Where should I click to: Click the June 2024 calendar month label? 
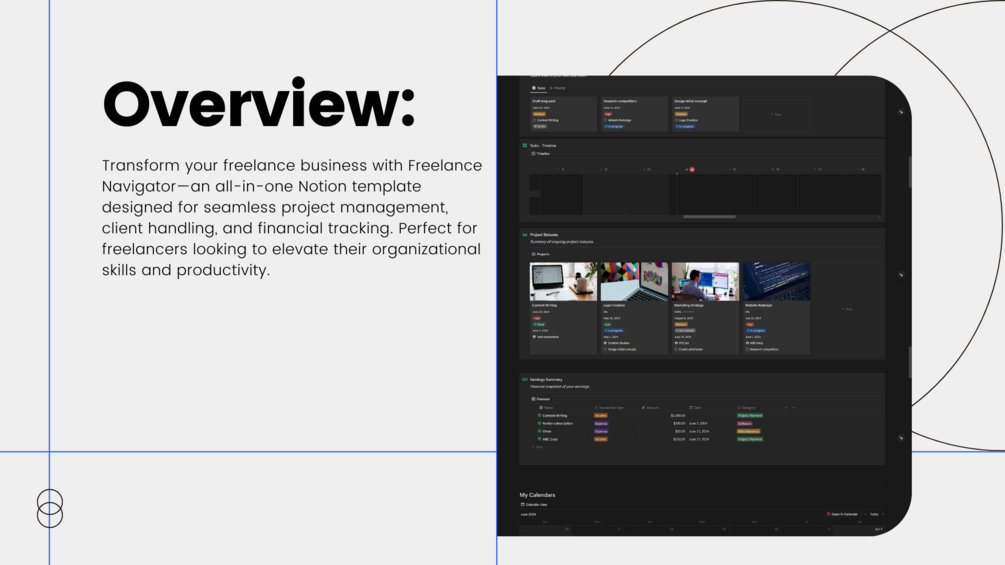528,514
